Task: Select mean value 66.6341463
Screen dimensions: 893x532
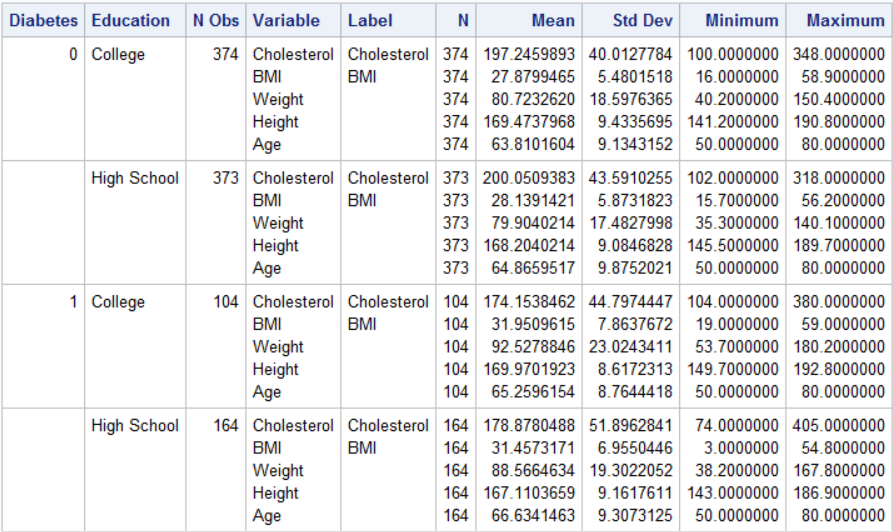Action: pos(533,515)
